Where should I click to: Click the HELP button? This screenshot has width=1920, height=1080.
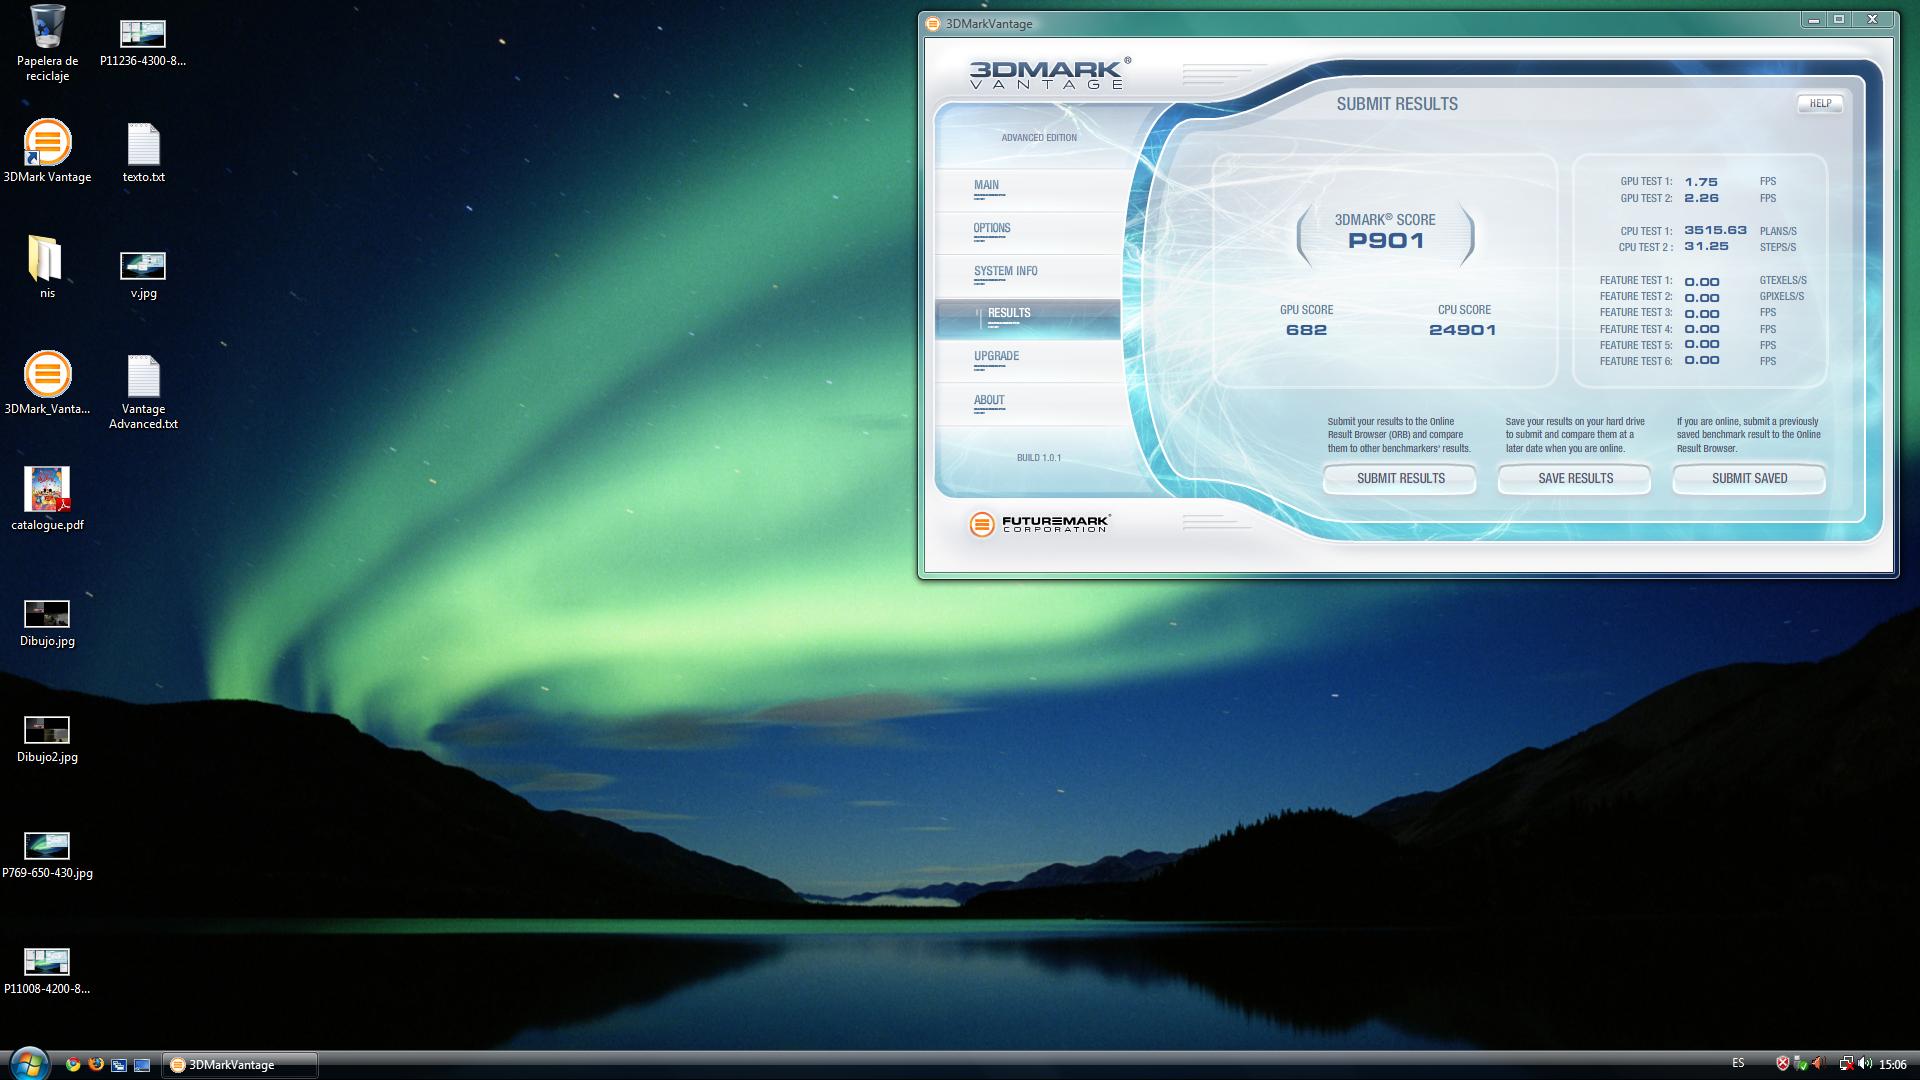coord(1820,103)
